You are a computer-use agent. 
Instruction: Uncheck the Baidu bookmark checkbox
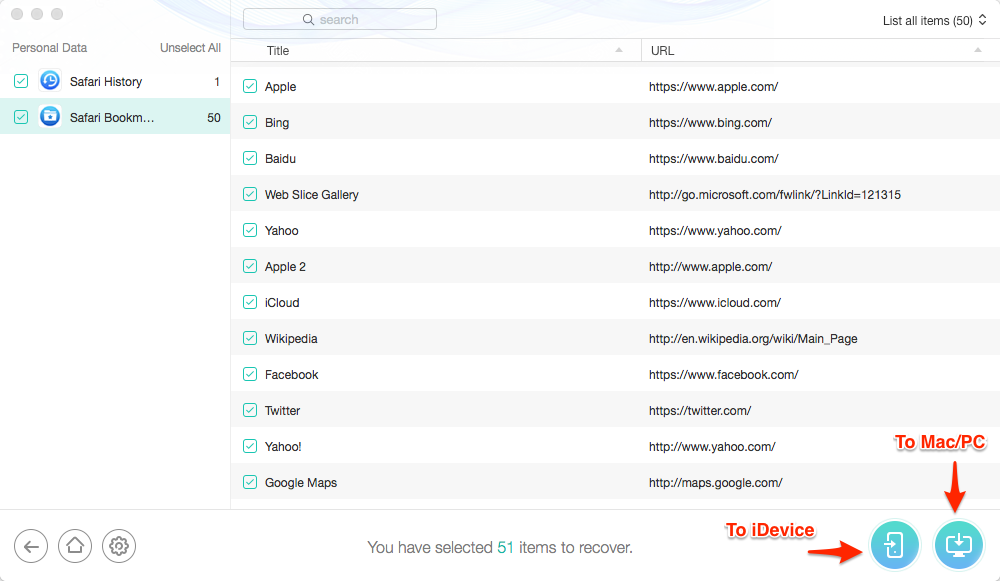click(x=250, y=158)
